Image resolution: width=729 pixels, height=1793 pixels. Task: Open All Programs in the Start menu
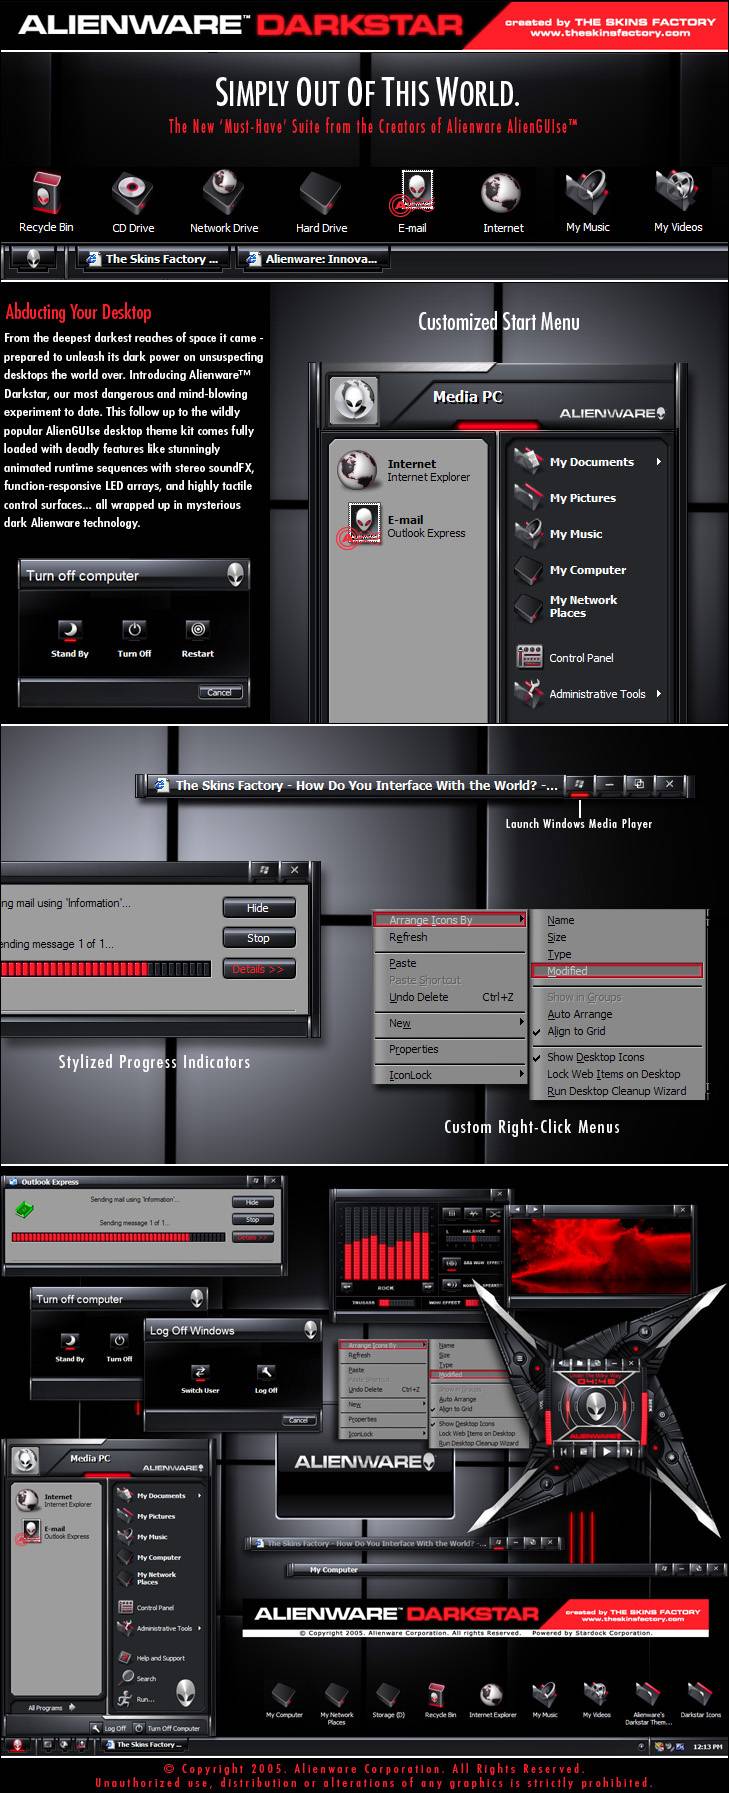[x=50, y=1707]
